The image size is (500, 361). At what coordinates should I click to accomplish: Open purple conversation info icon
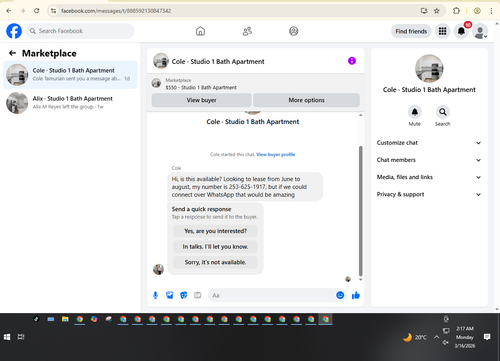(x=352, y=61)
